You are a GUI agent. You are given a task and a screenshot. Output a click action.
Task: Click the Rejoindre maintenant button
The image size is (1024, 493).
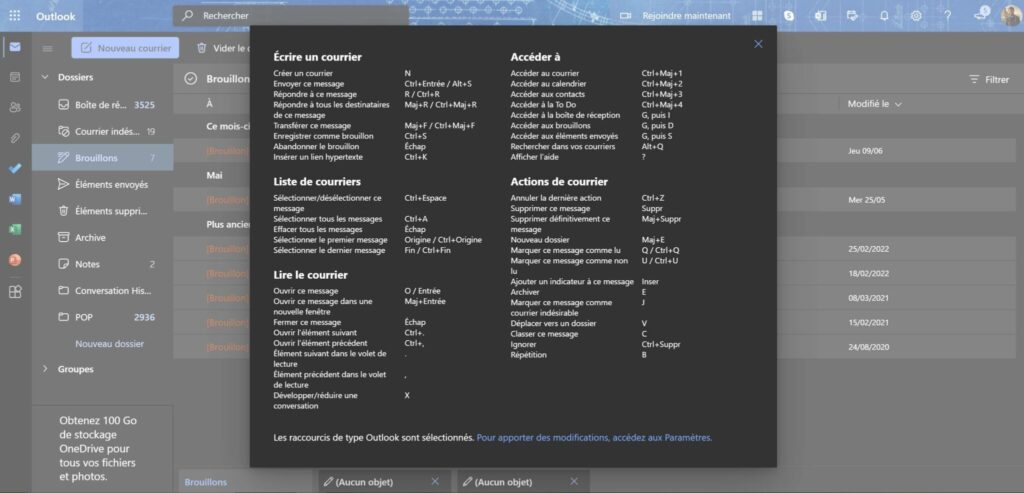pos(675,16)
